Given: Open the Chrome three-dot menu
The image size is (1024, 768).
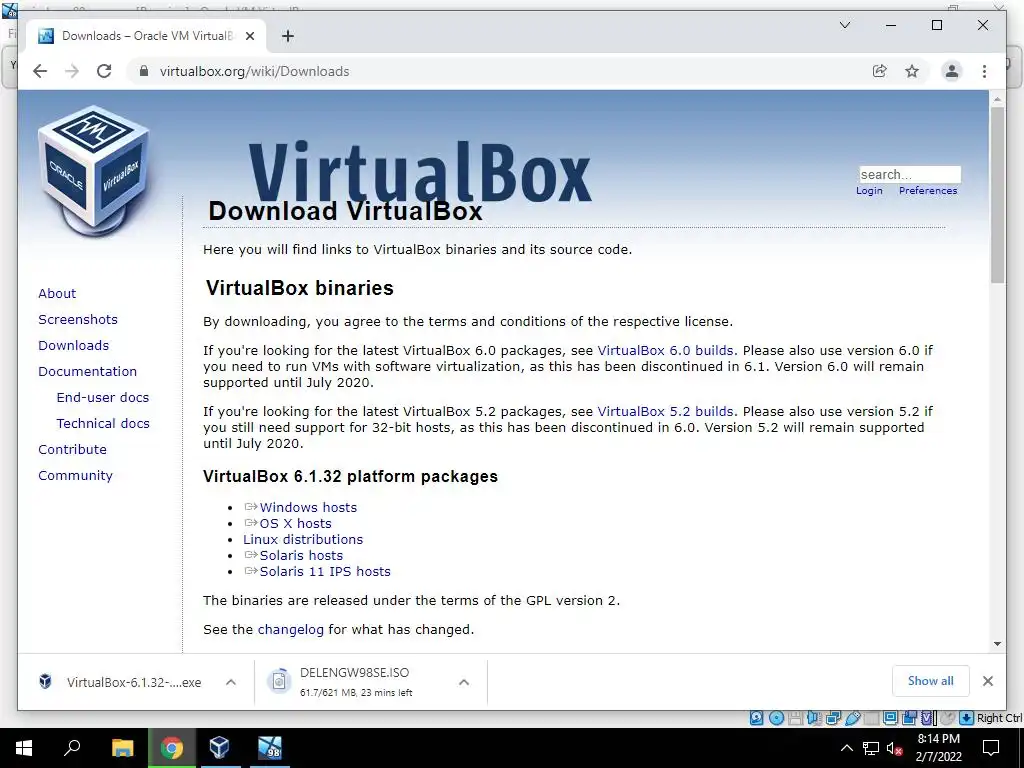Looking at the screenshot, I should click(984, 71).
